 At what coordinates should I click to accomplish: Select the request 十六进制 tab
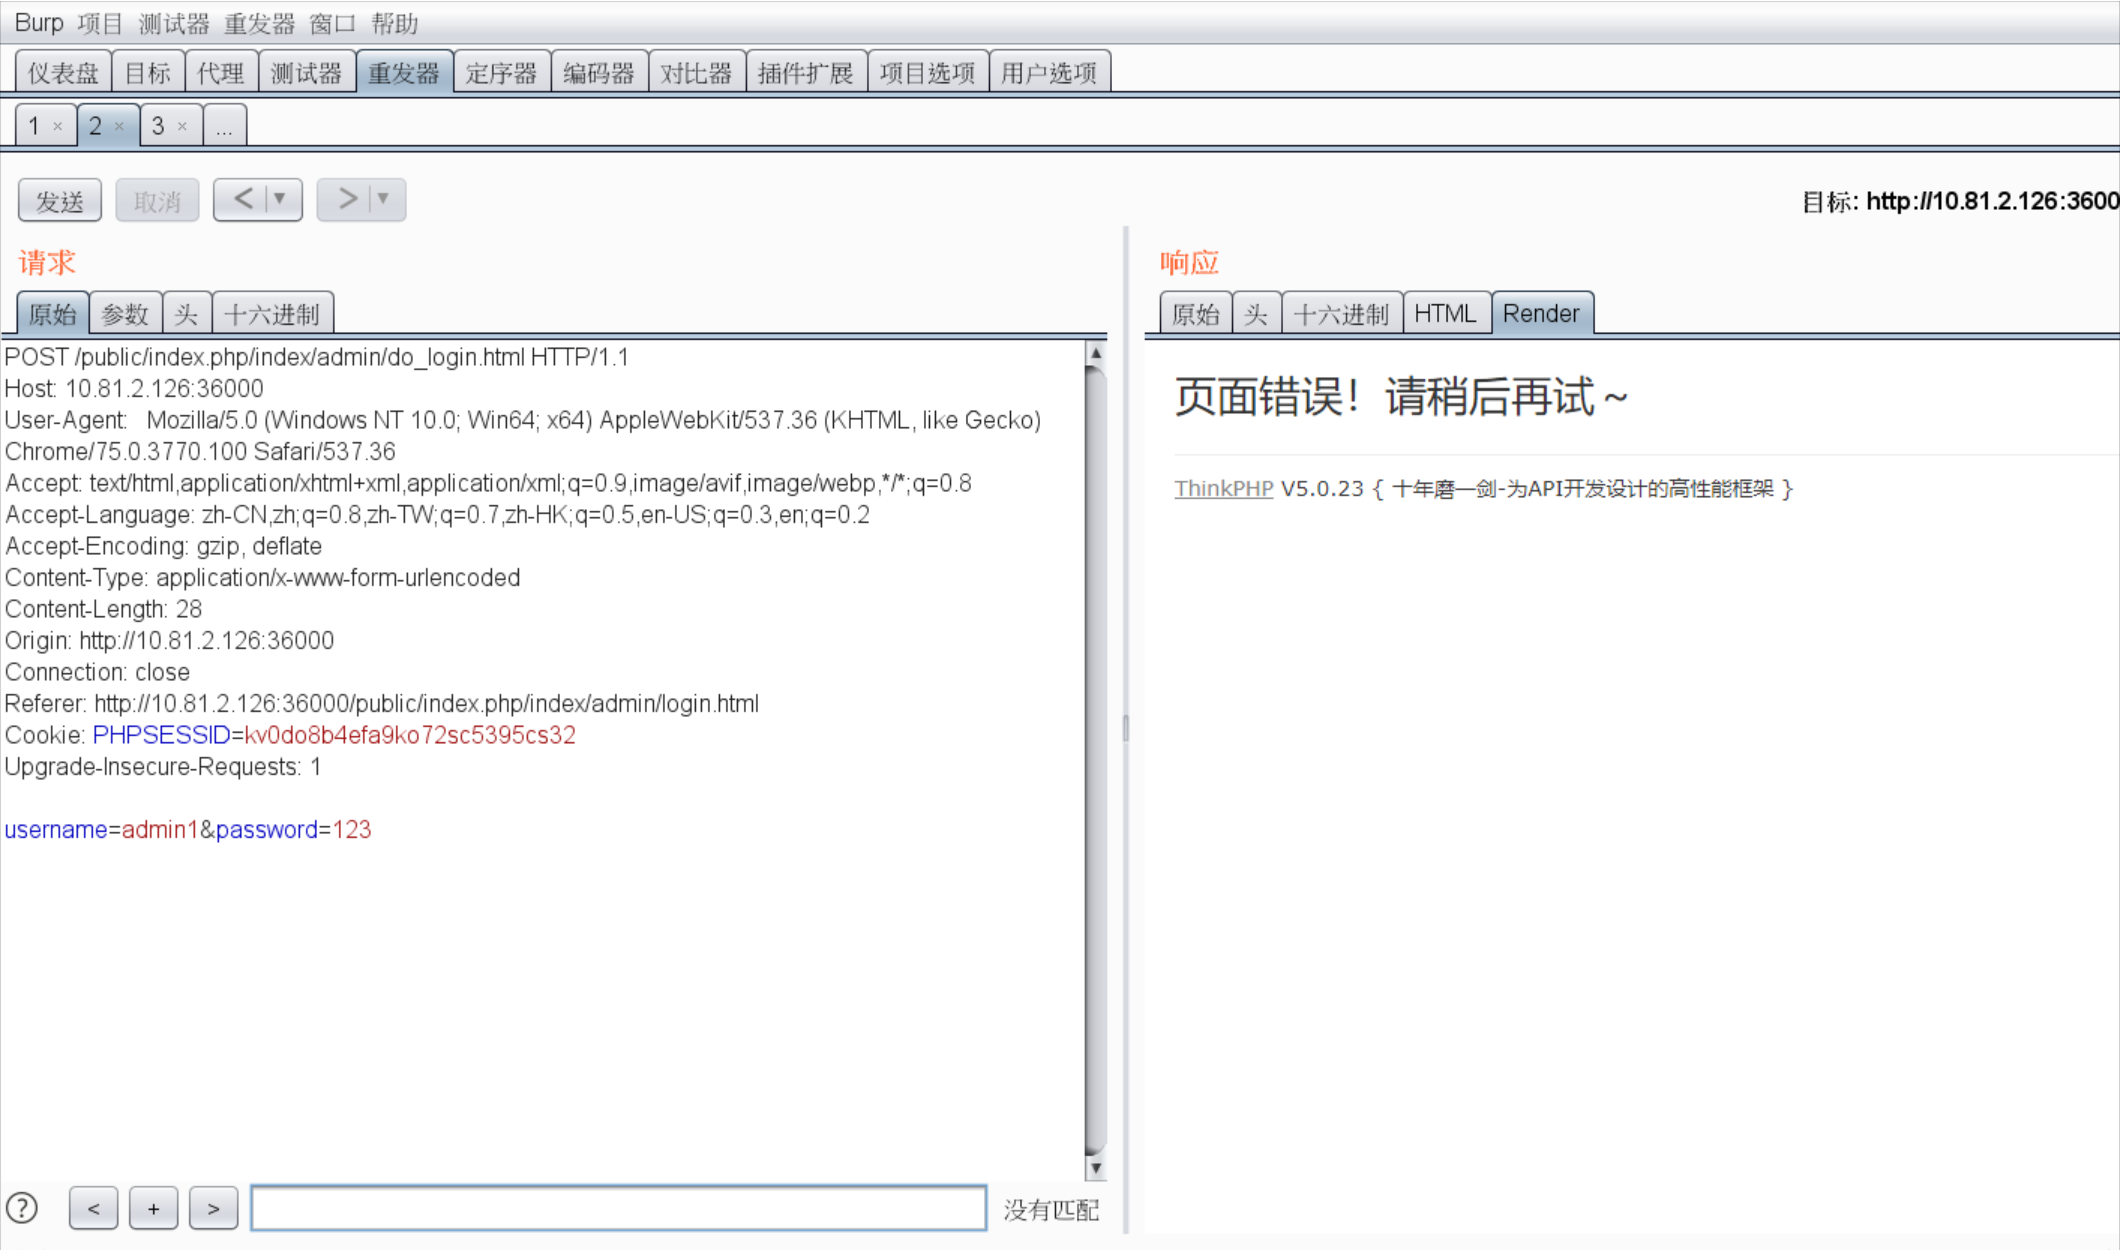[273, 314]
